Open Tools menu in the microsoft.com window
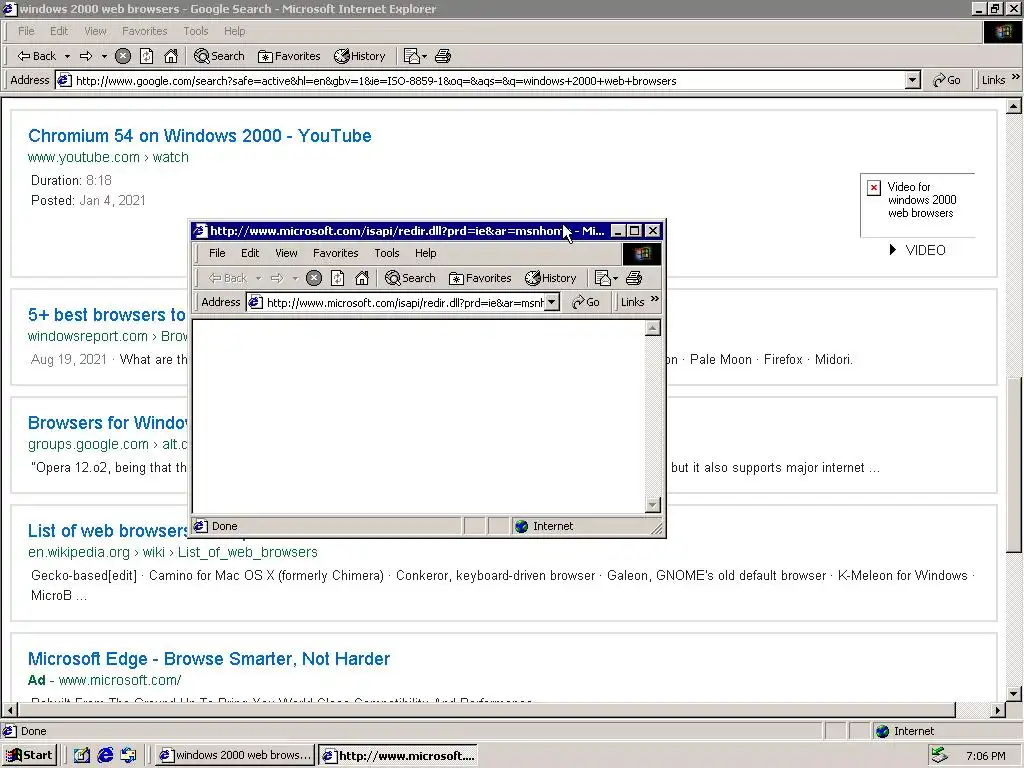1024x768 pixels. coord(387,253)
